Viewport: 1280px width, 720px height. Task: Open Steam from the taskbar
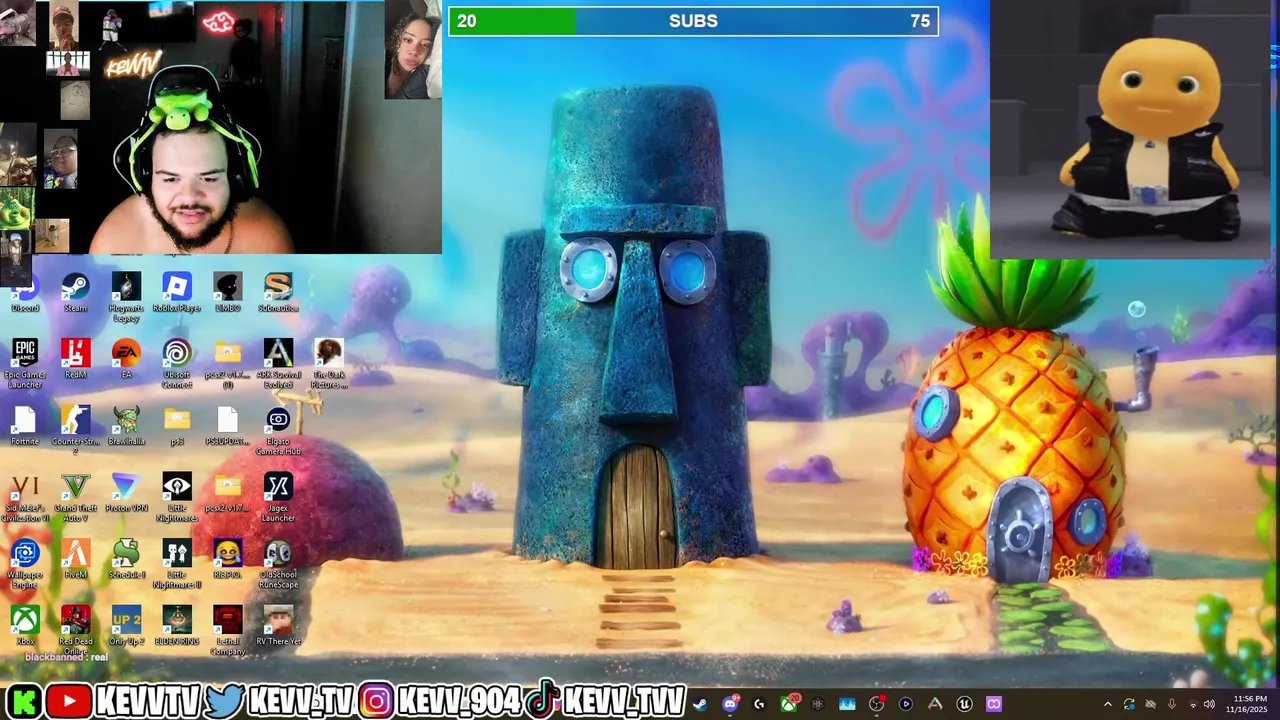(x=700, y=704)
